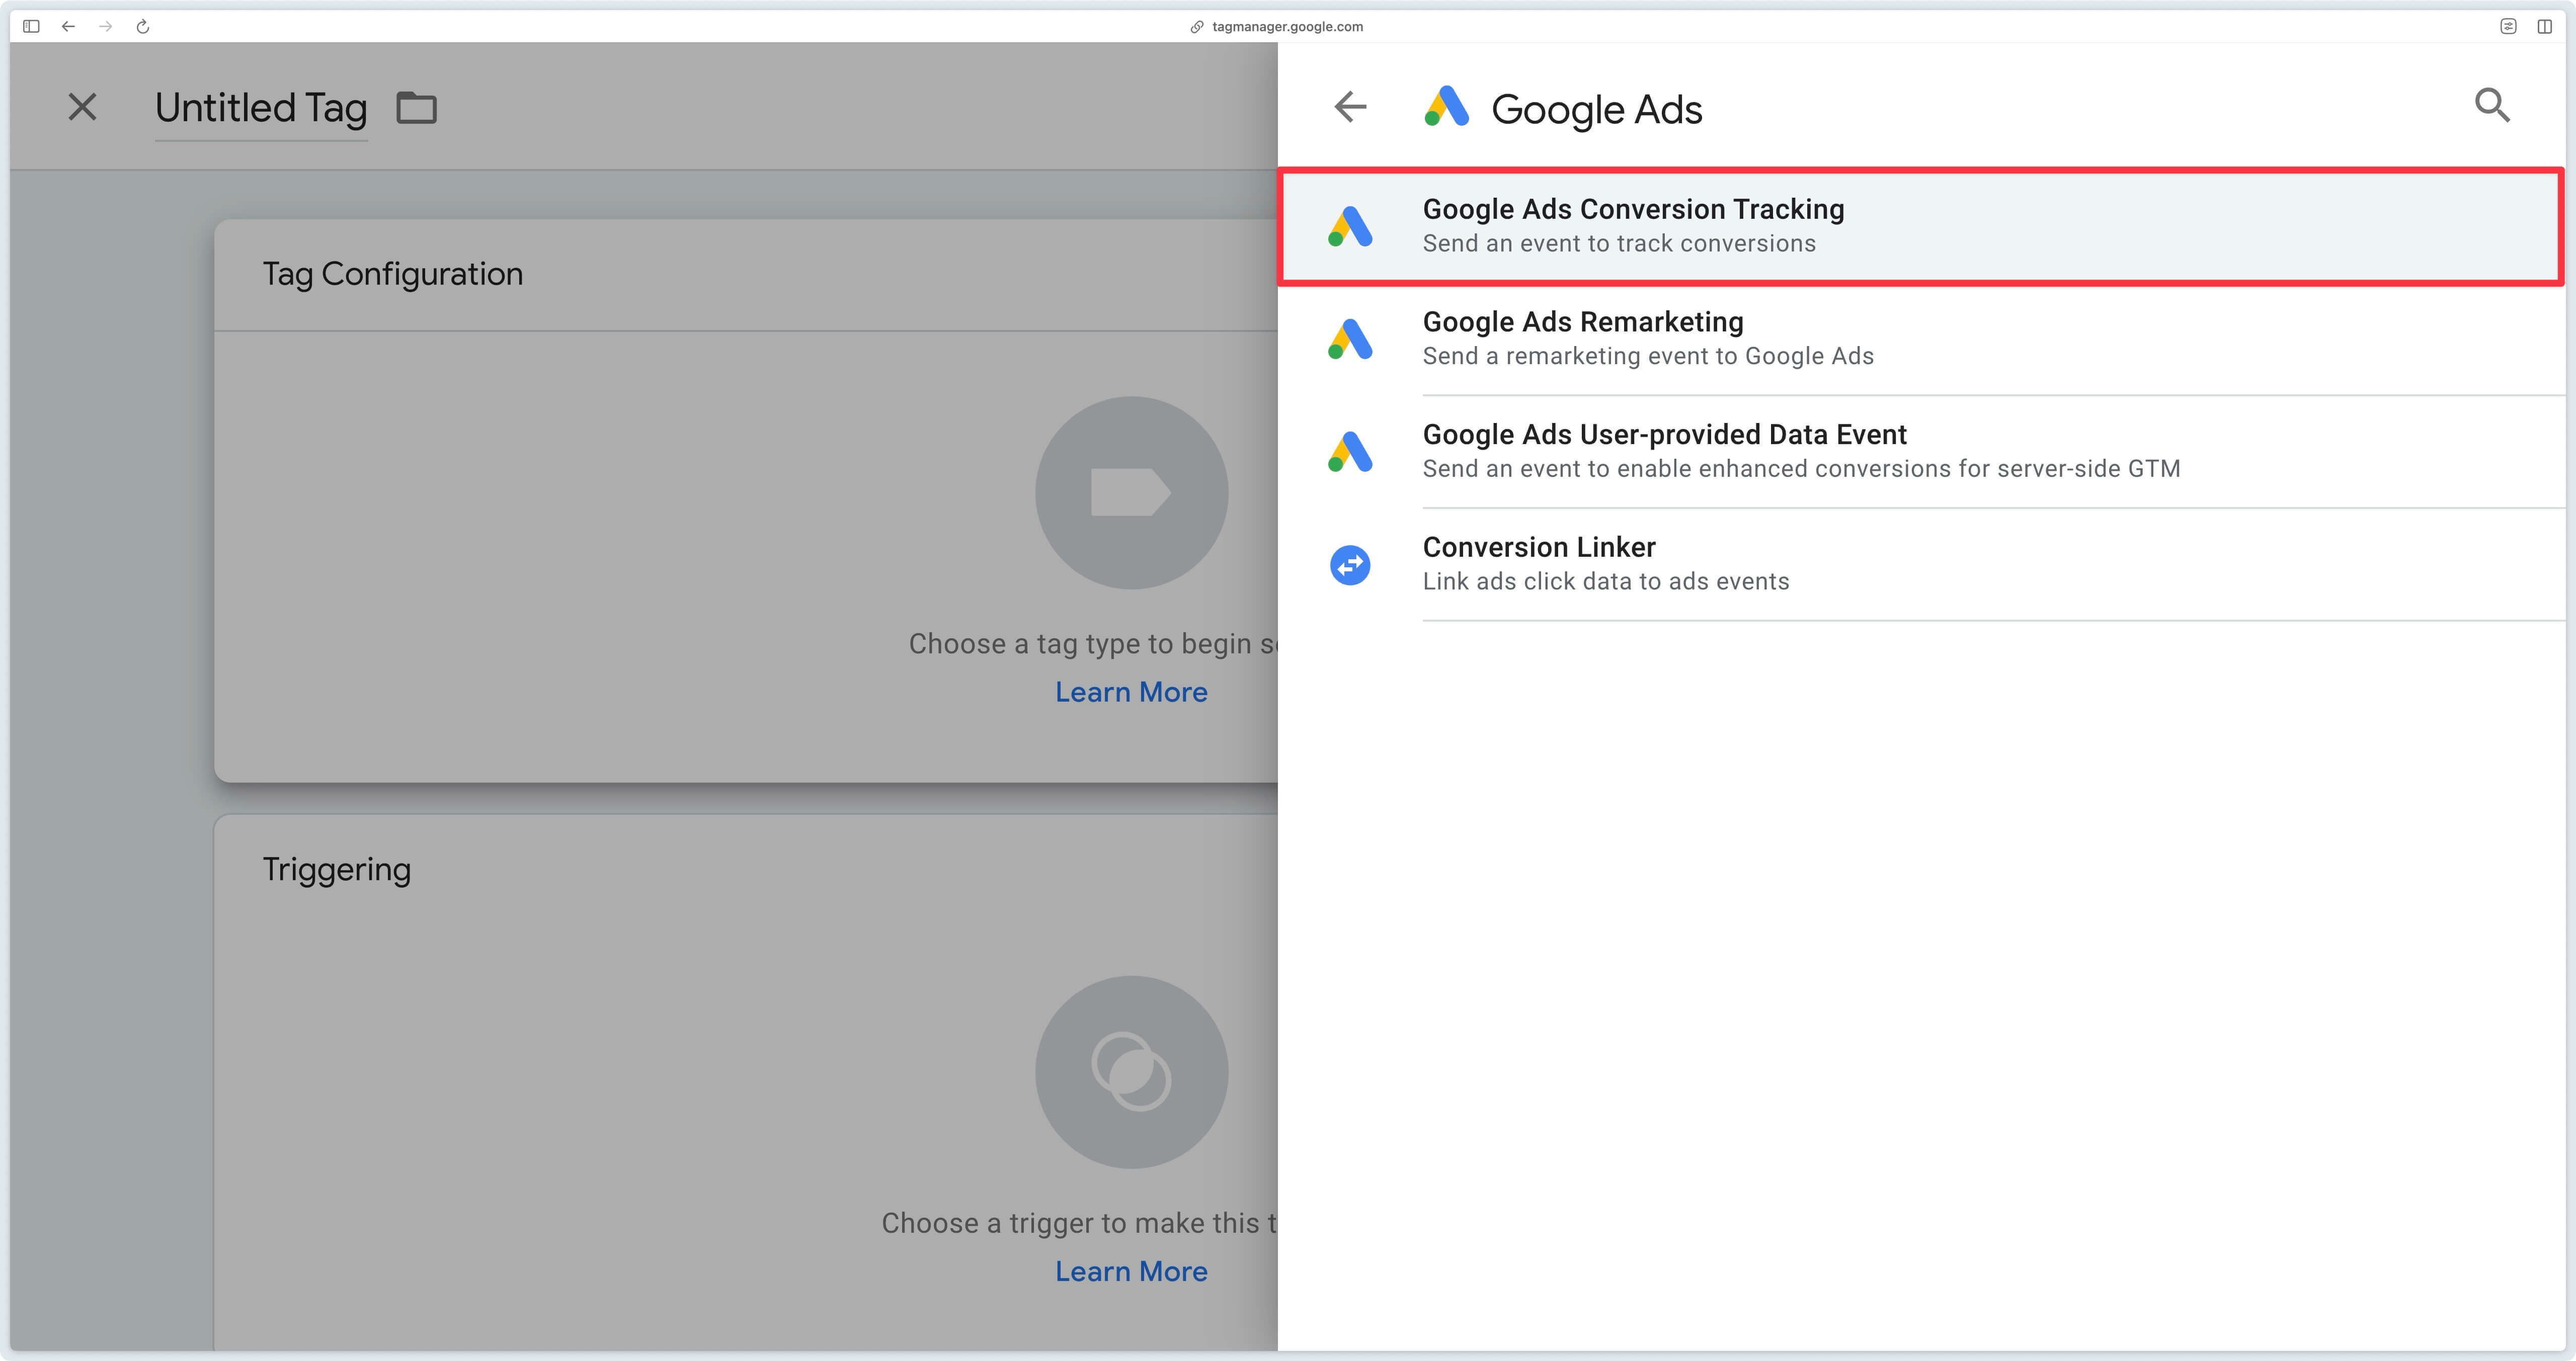Click the tagmanager.google.com address bar

pos(1287,27)
